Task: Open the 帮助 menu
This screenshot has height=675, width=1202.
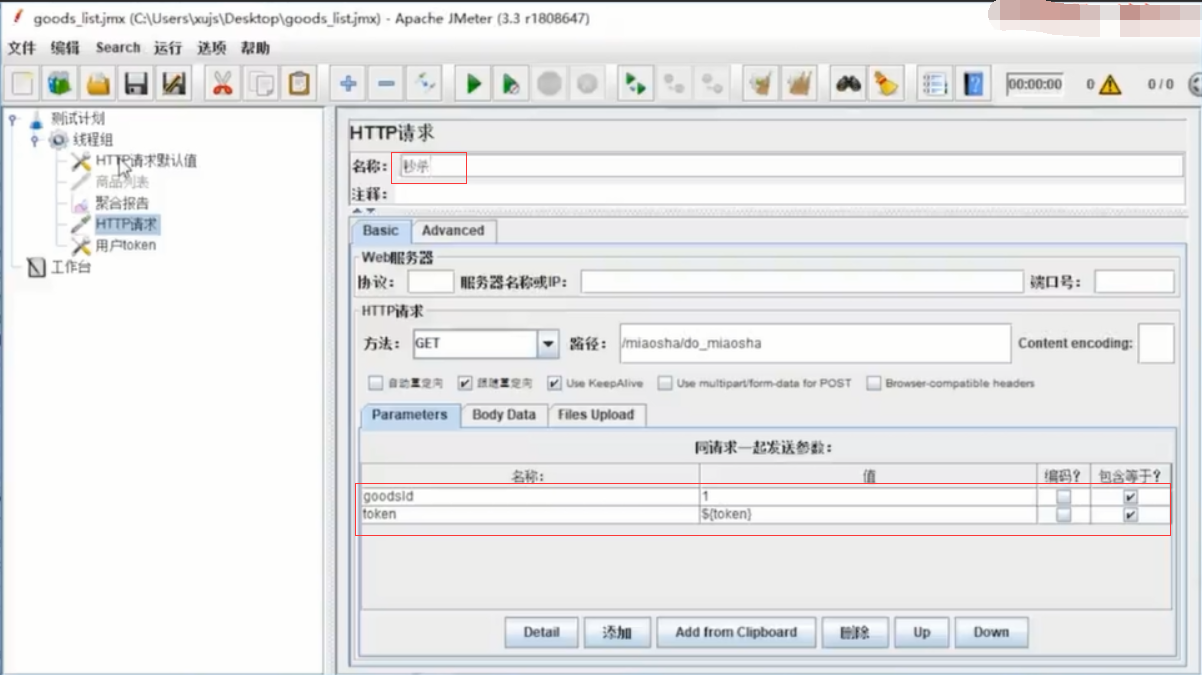Action: tap(255, 47)
